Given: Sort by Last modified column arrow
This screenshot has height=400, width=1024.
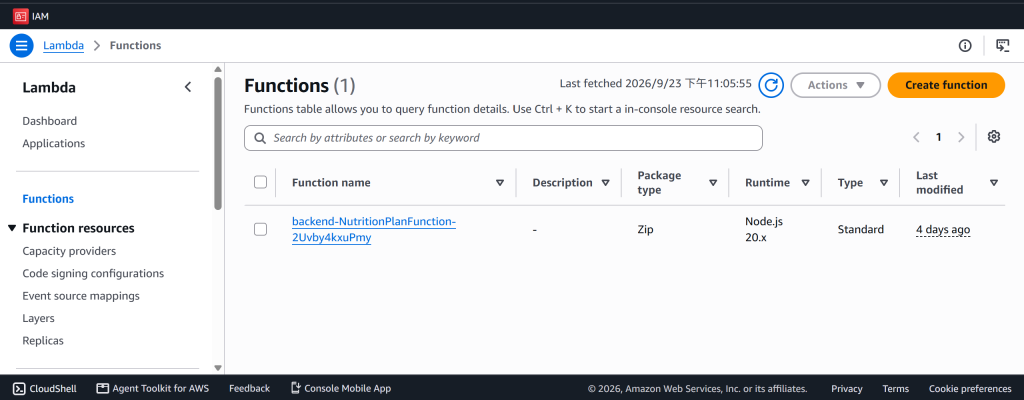Looking at the screenshot, I should click(993, 183).
